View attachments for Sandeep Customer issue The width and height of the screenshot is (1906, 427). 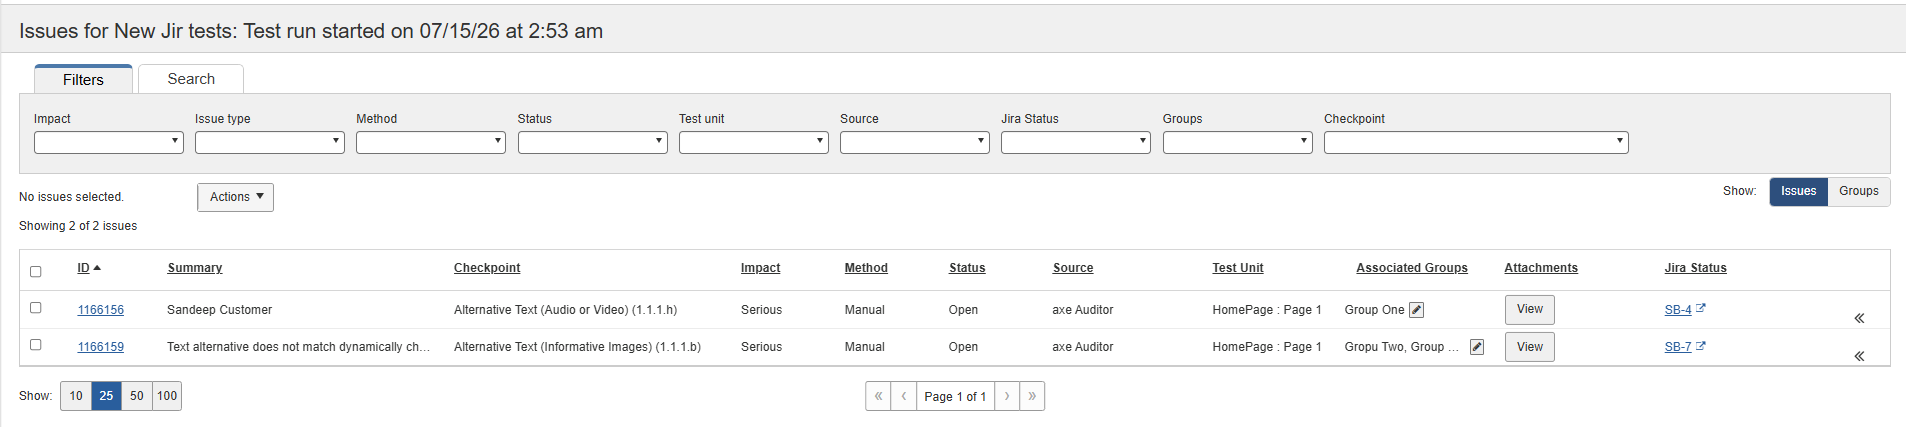(x=1530, y=309)
